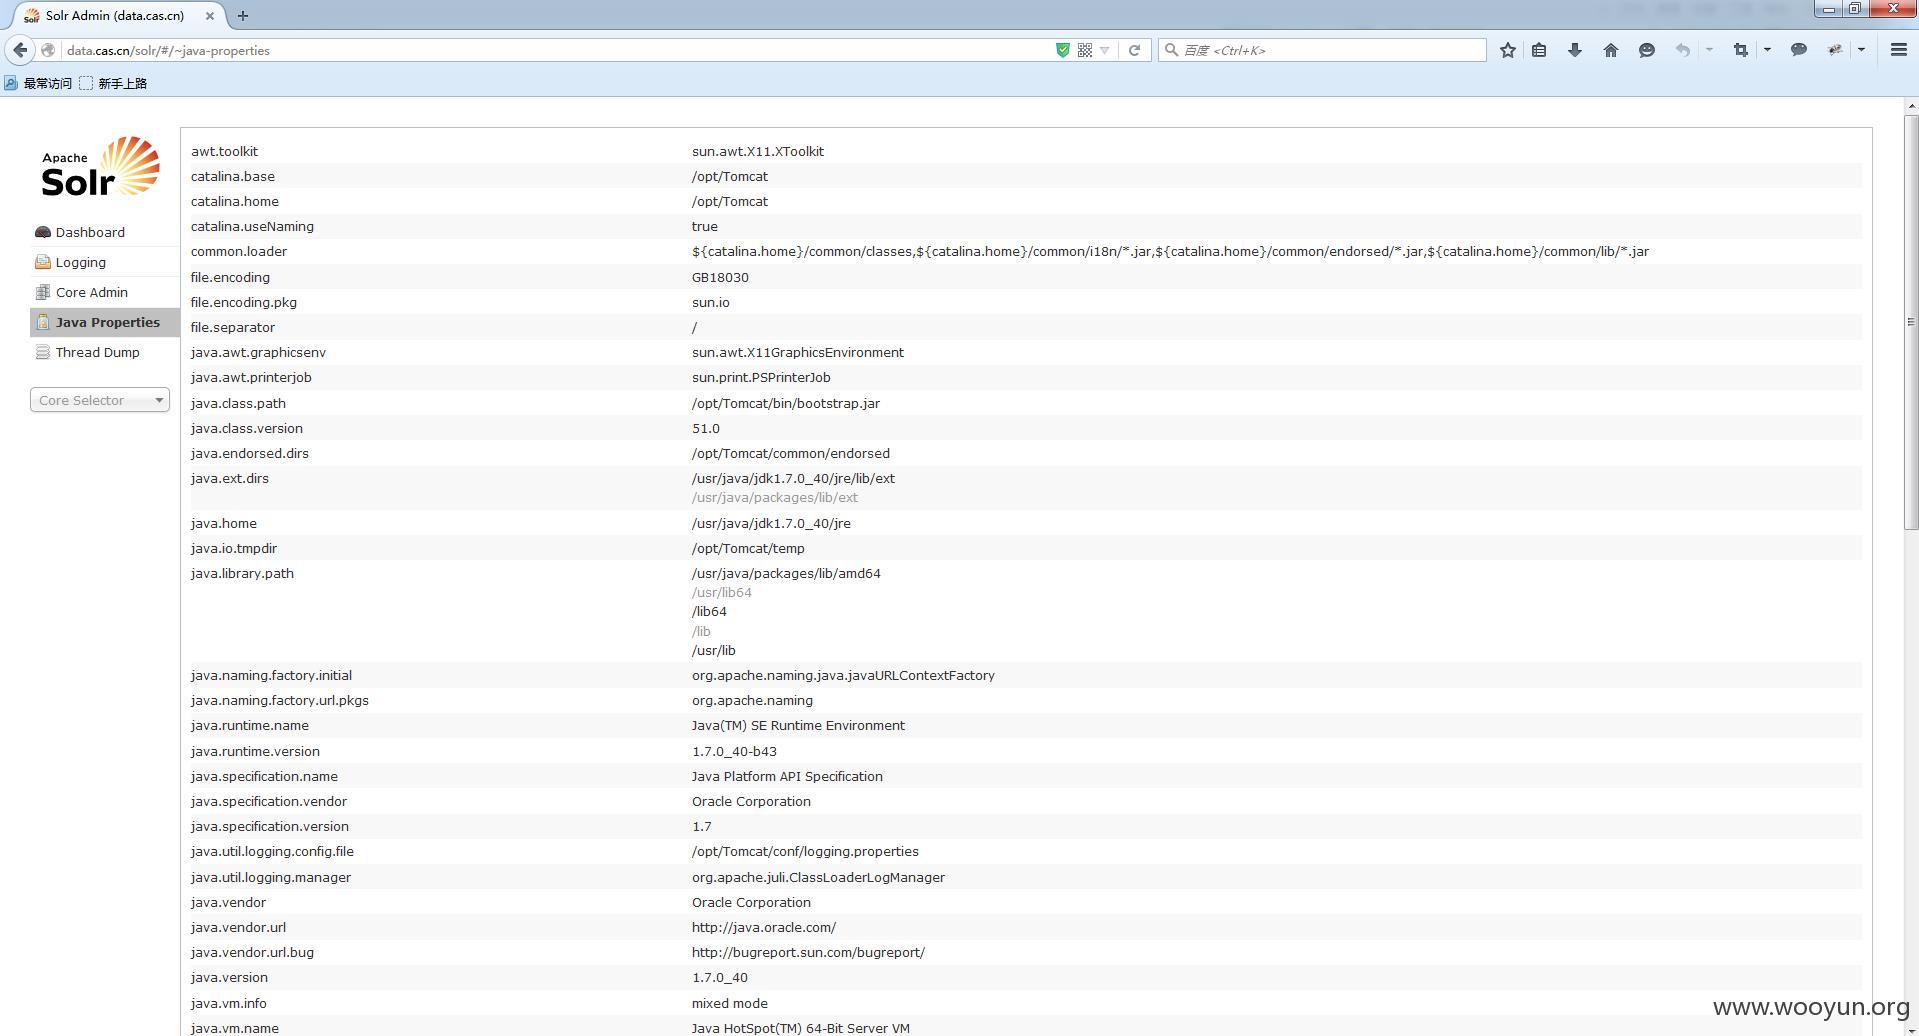Reload the page with refresh icon
The height and width of the screenshot is (1036, 1919).
(1134, 50)
